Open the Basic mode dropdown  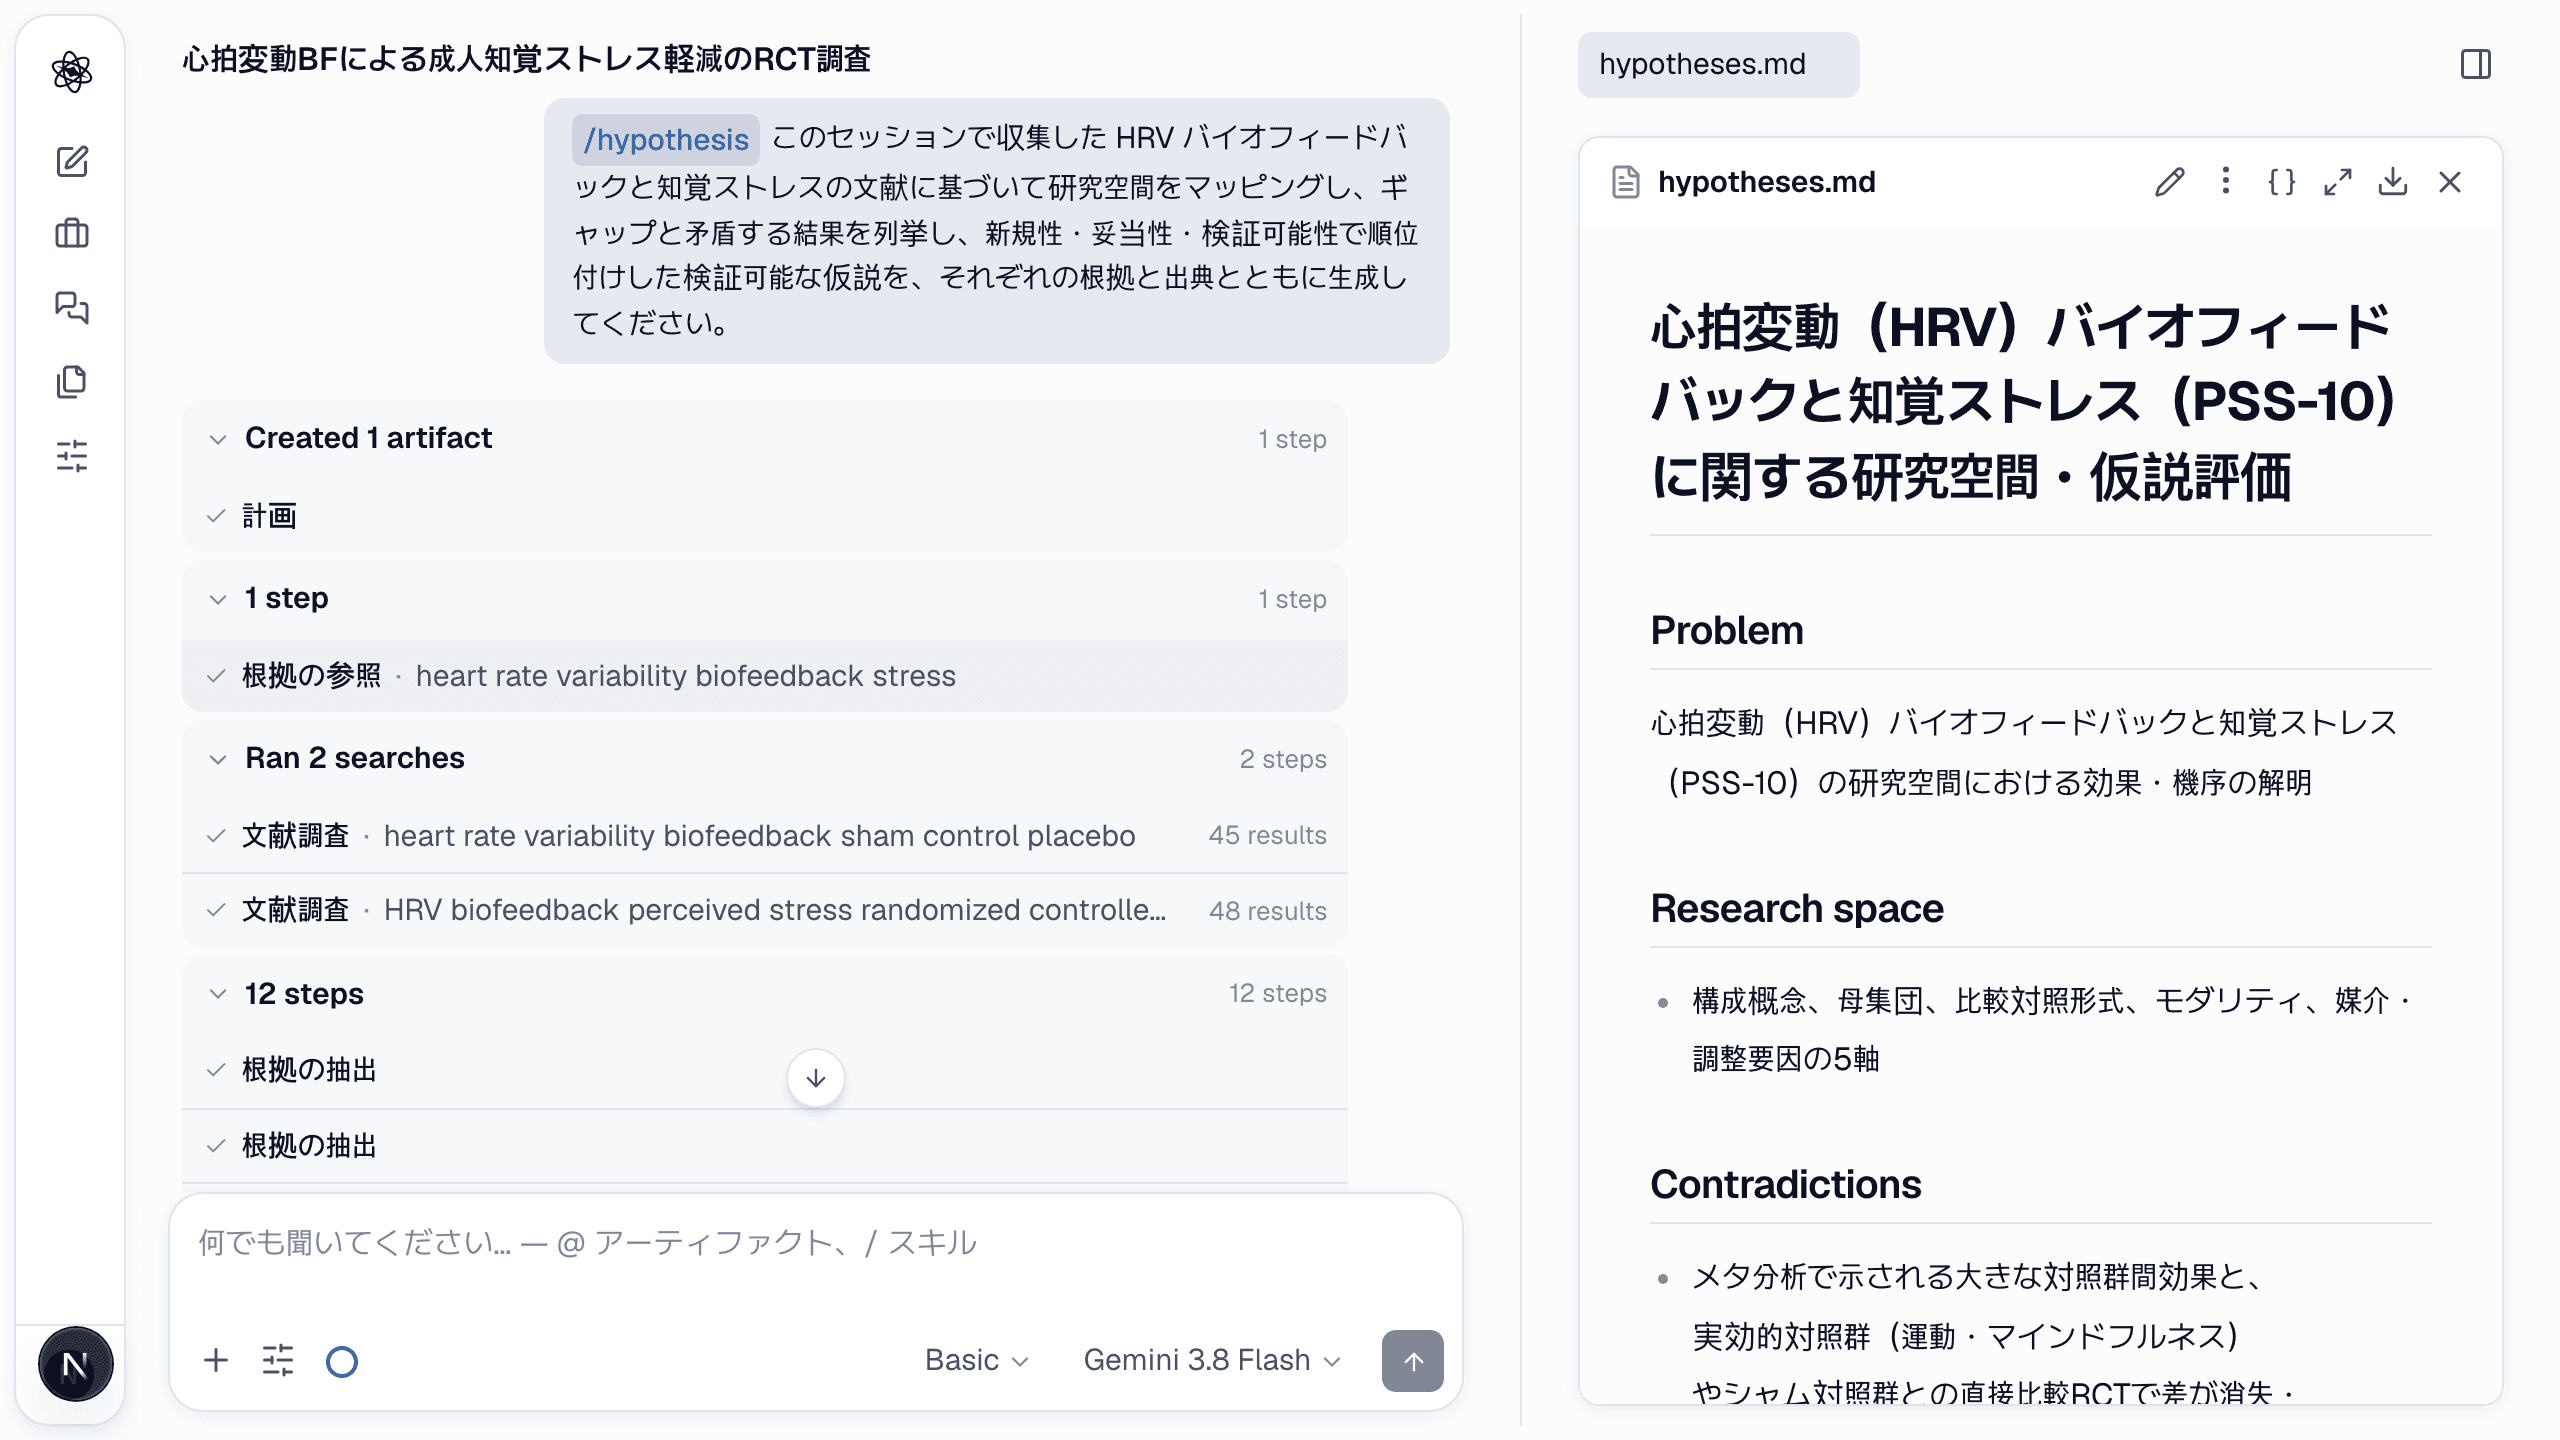tap(976, 1360)
